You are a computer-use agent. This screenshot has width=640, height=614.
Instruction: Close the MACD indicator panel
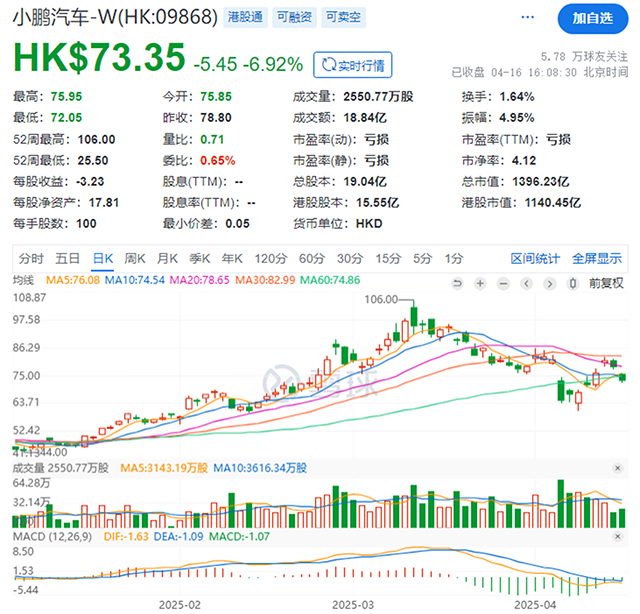pos(618,536)
